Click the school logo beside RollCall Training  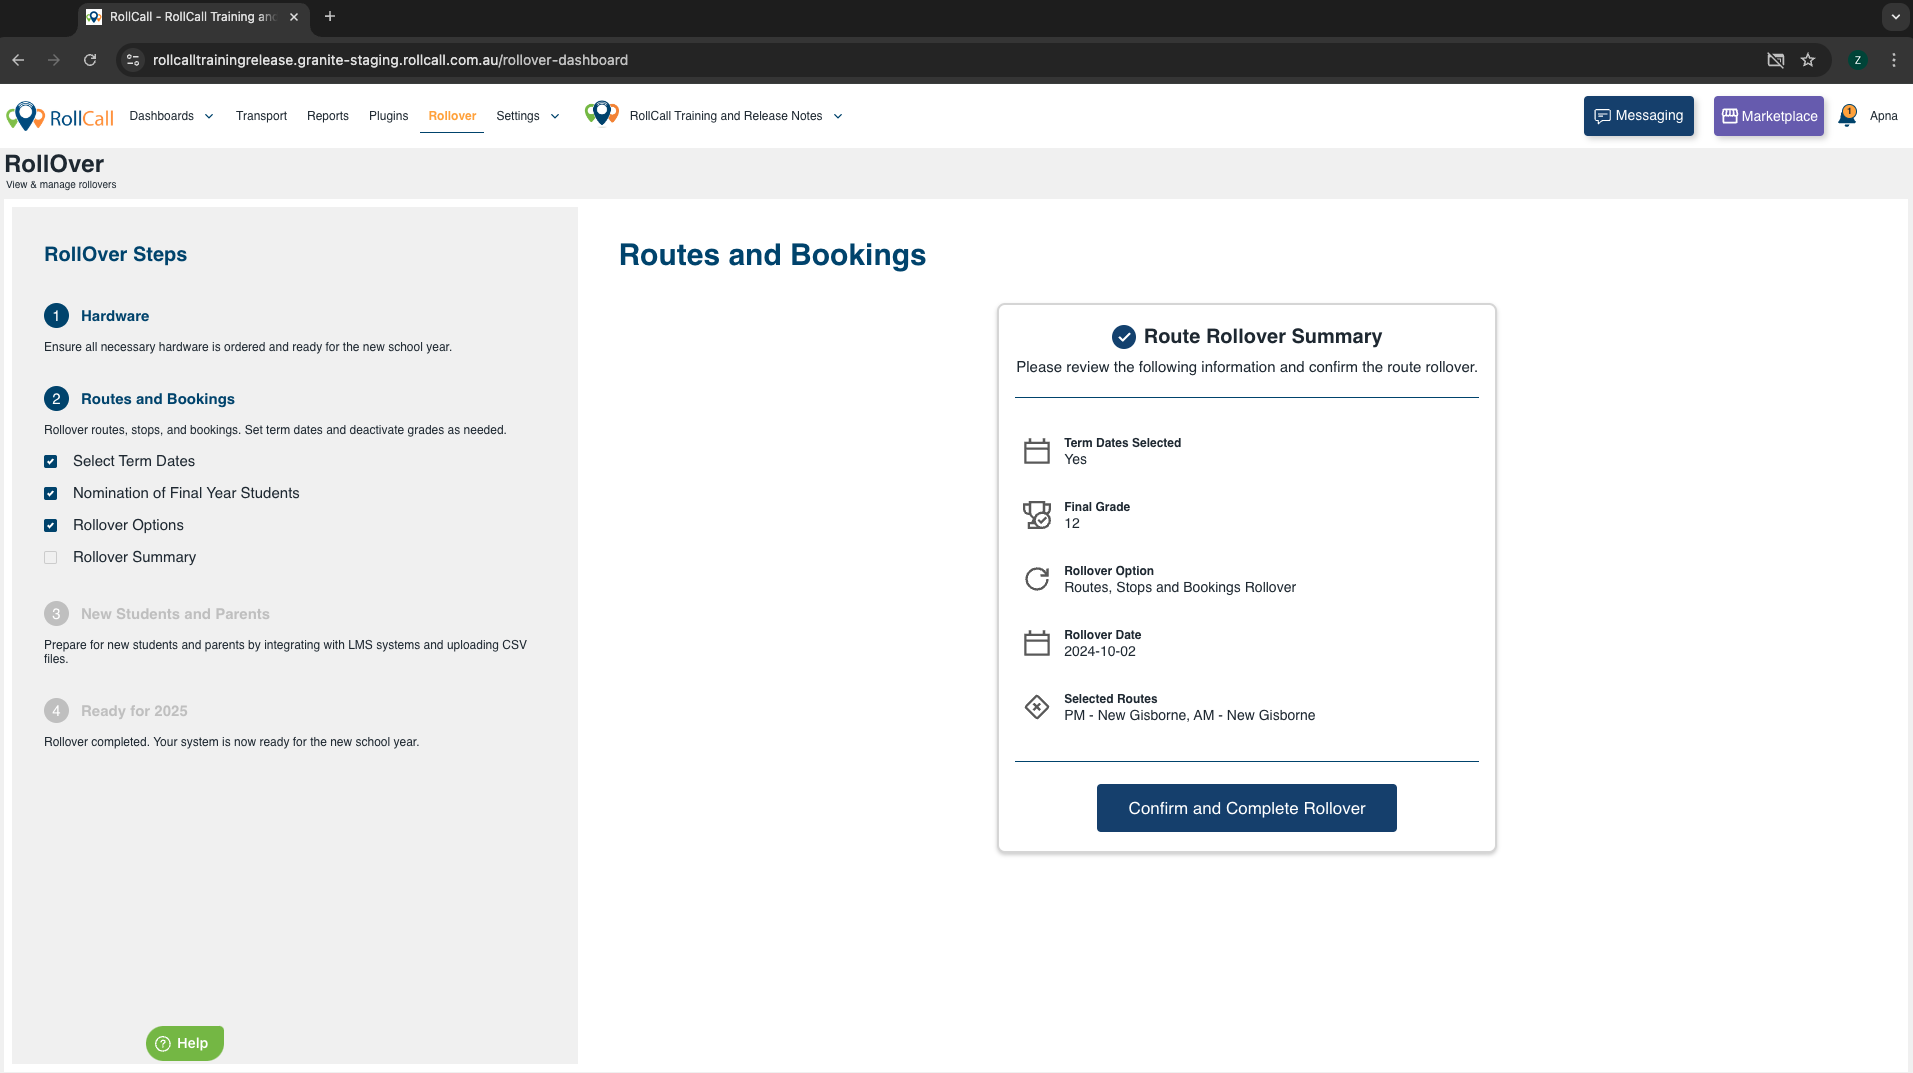point(601,114)
